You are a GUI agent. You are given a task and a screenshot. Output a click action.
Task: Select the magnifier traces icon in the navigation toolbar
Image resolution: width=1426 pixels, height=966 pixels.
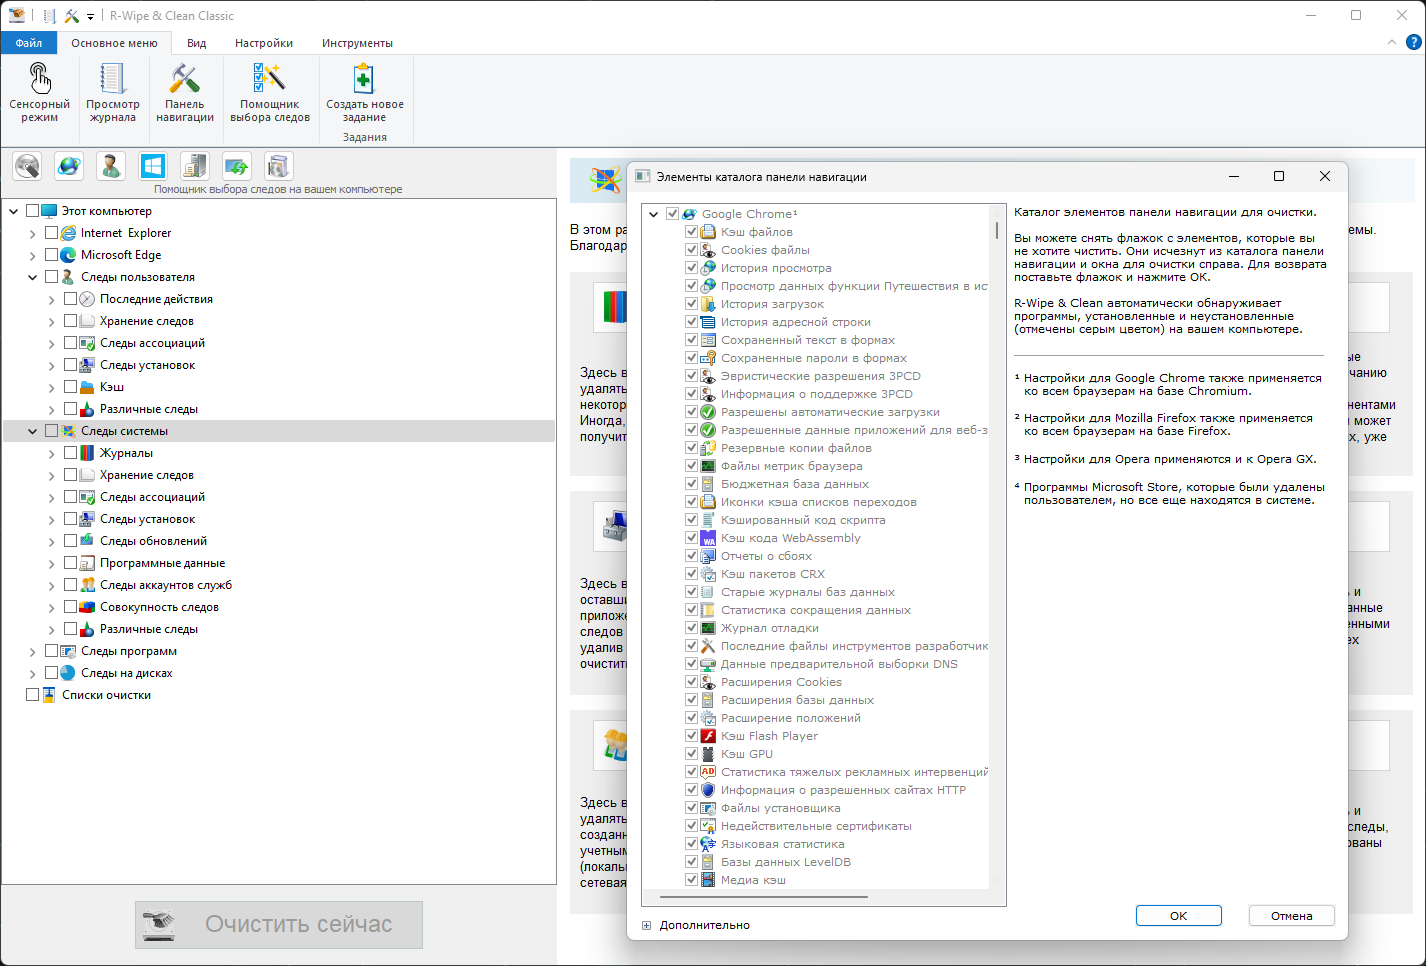[x=27, y=166]
